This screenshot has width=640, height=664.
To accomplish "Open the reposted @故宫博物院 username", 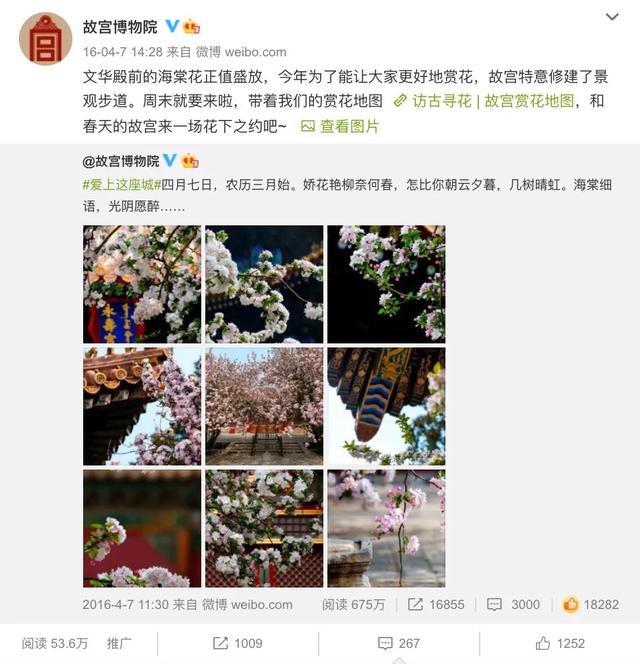I will (x=121, y=161).
